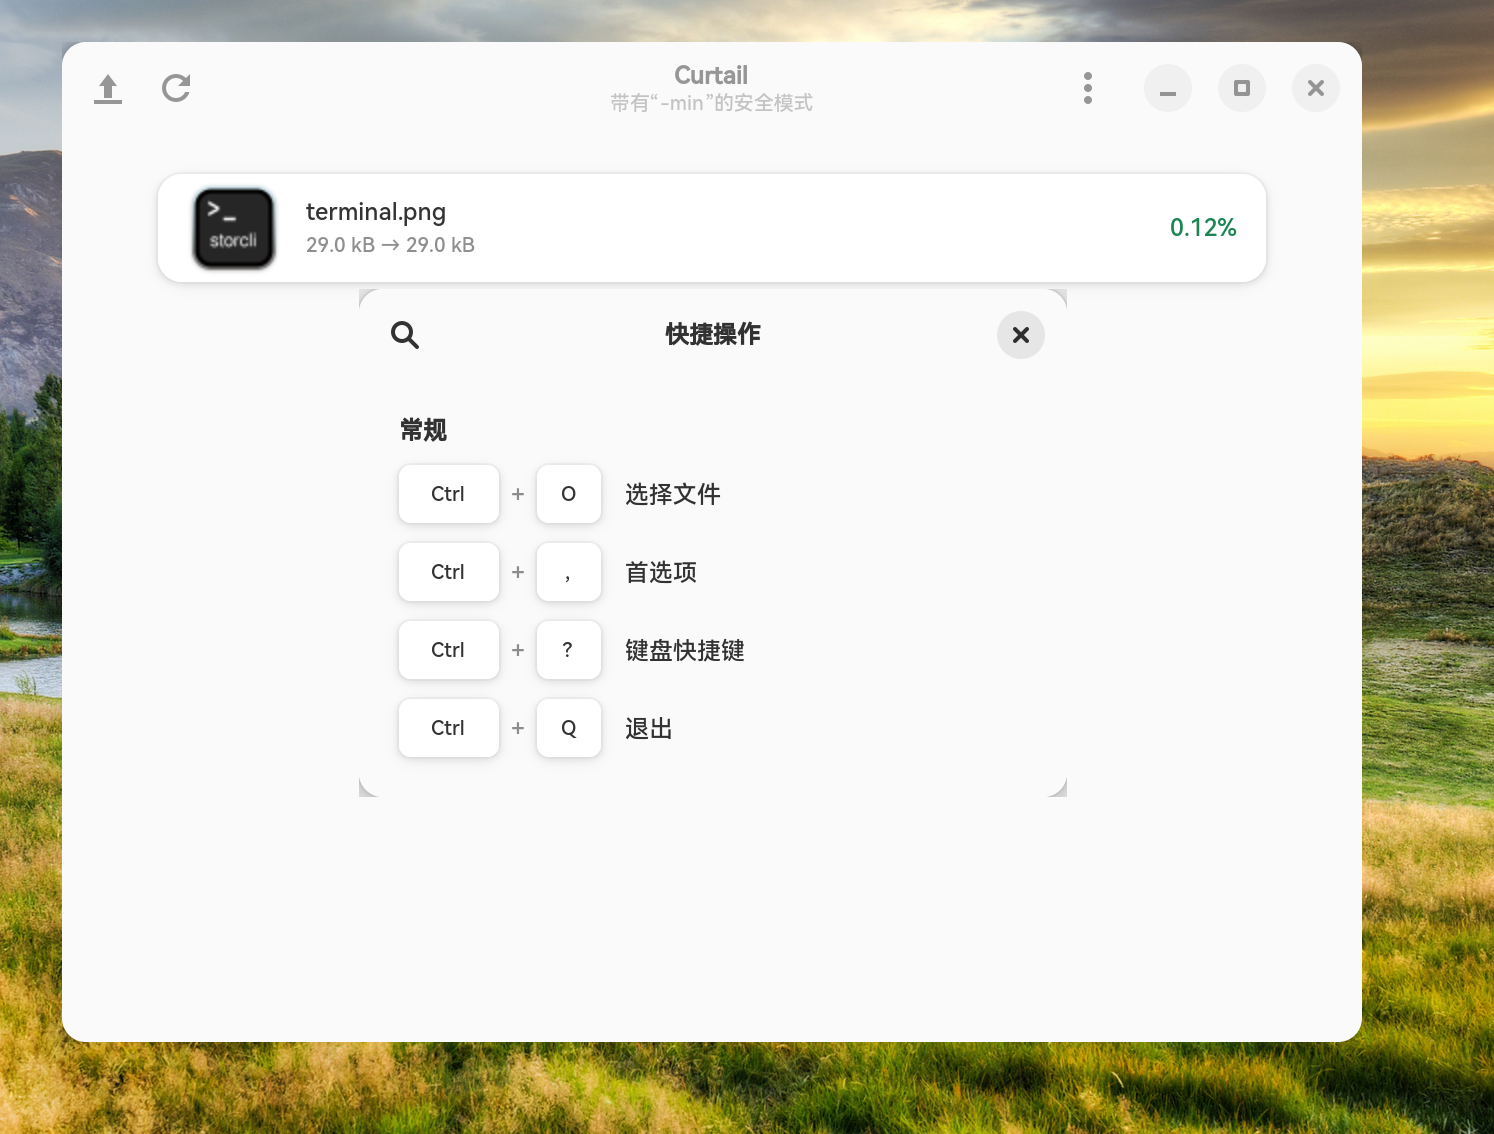Click the magnifier icon at top of 快捷操作
This screenshot has width=1494, height=1134.
tap(404, 335)
